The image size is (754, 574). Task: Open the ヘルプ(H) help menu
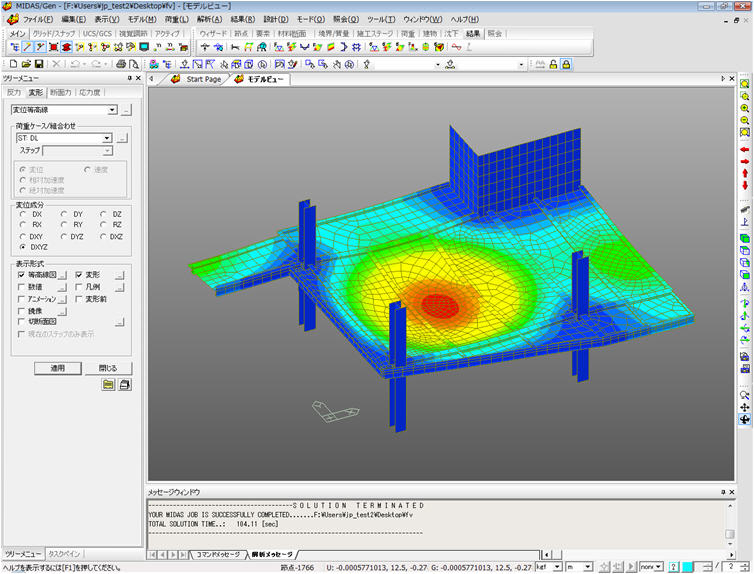pyautogui.click(x=465, y=19)
